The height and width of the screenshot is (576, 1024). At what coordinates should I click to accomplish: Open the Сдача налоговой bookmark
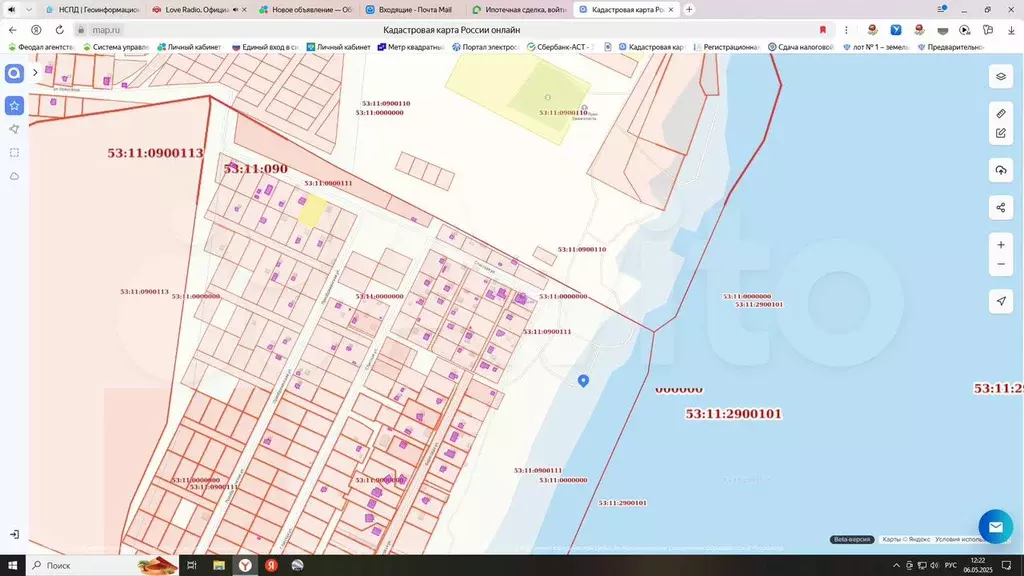coord(801,47)
